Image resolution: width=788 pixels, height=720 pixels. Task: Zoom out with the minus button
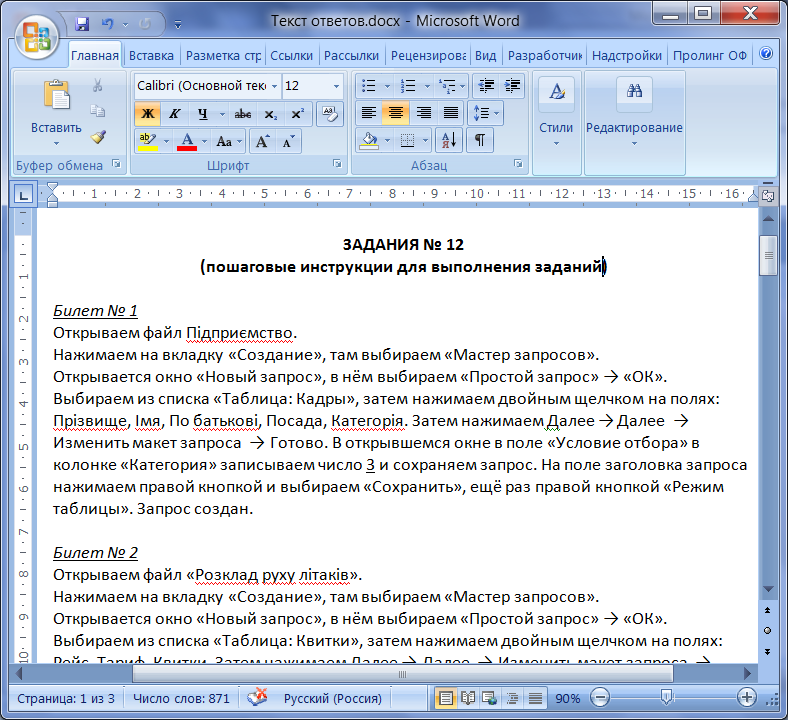point(600,697)
